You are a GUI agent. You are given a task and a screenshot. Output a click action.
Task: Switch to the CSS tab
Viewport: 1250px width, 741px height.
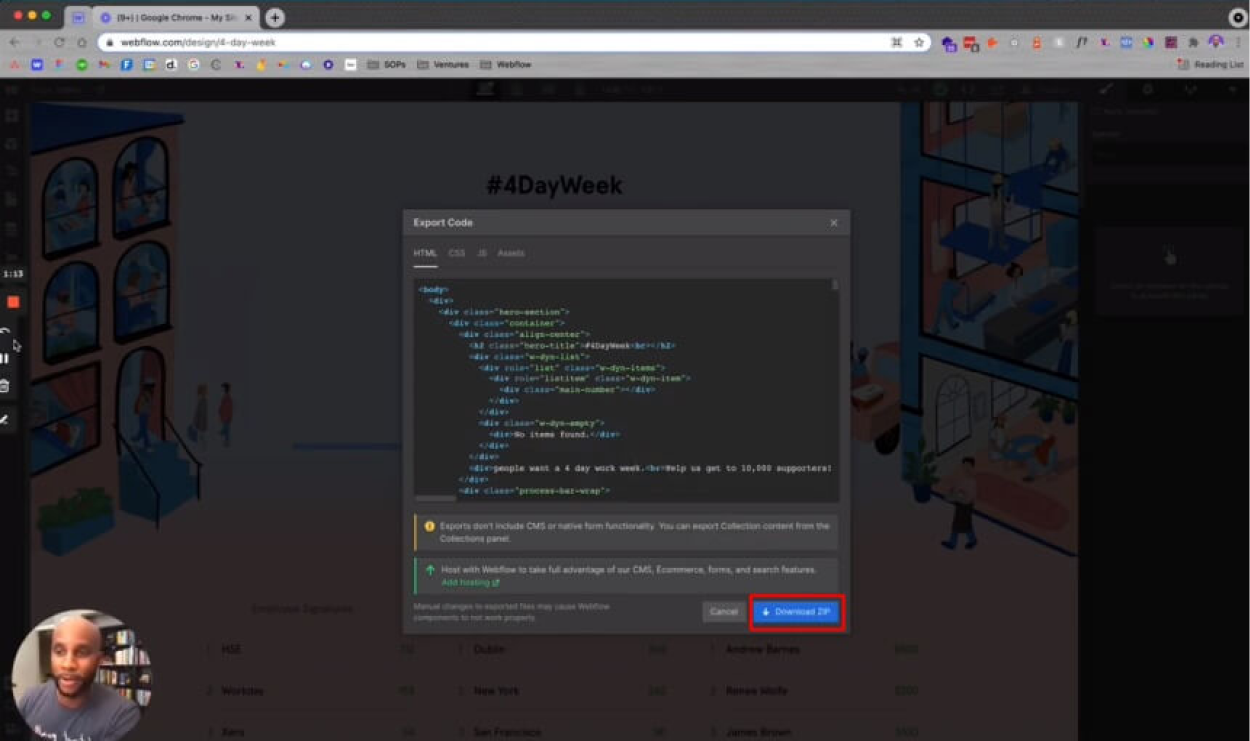coord(457,254)
